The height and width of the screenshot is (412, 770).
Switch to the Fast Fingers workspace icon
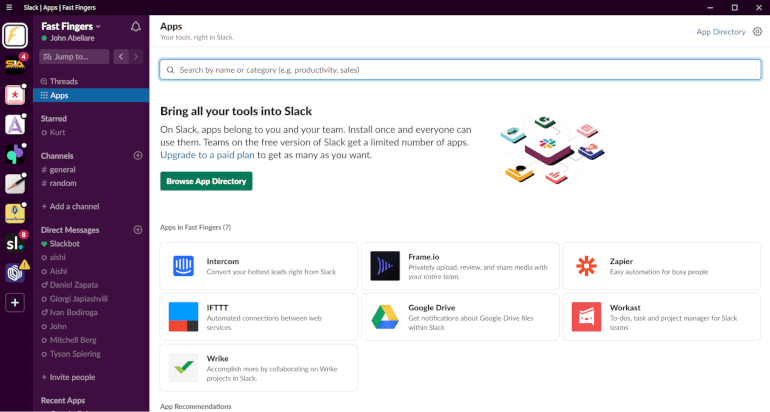(15, 35)
